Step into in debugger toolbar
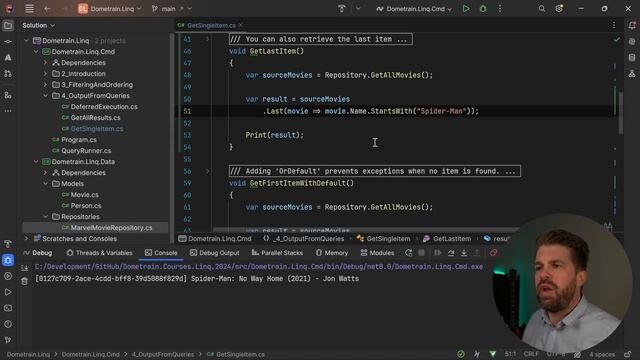The width and height of the screenshot is (640, 360). (x=464, y=253)
